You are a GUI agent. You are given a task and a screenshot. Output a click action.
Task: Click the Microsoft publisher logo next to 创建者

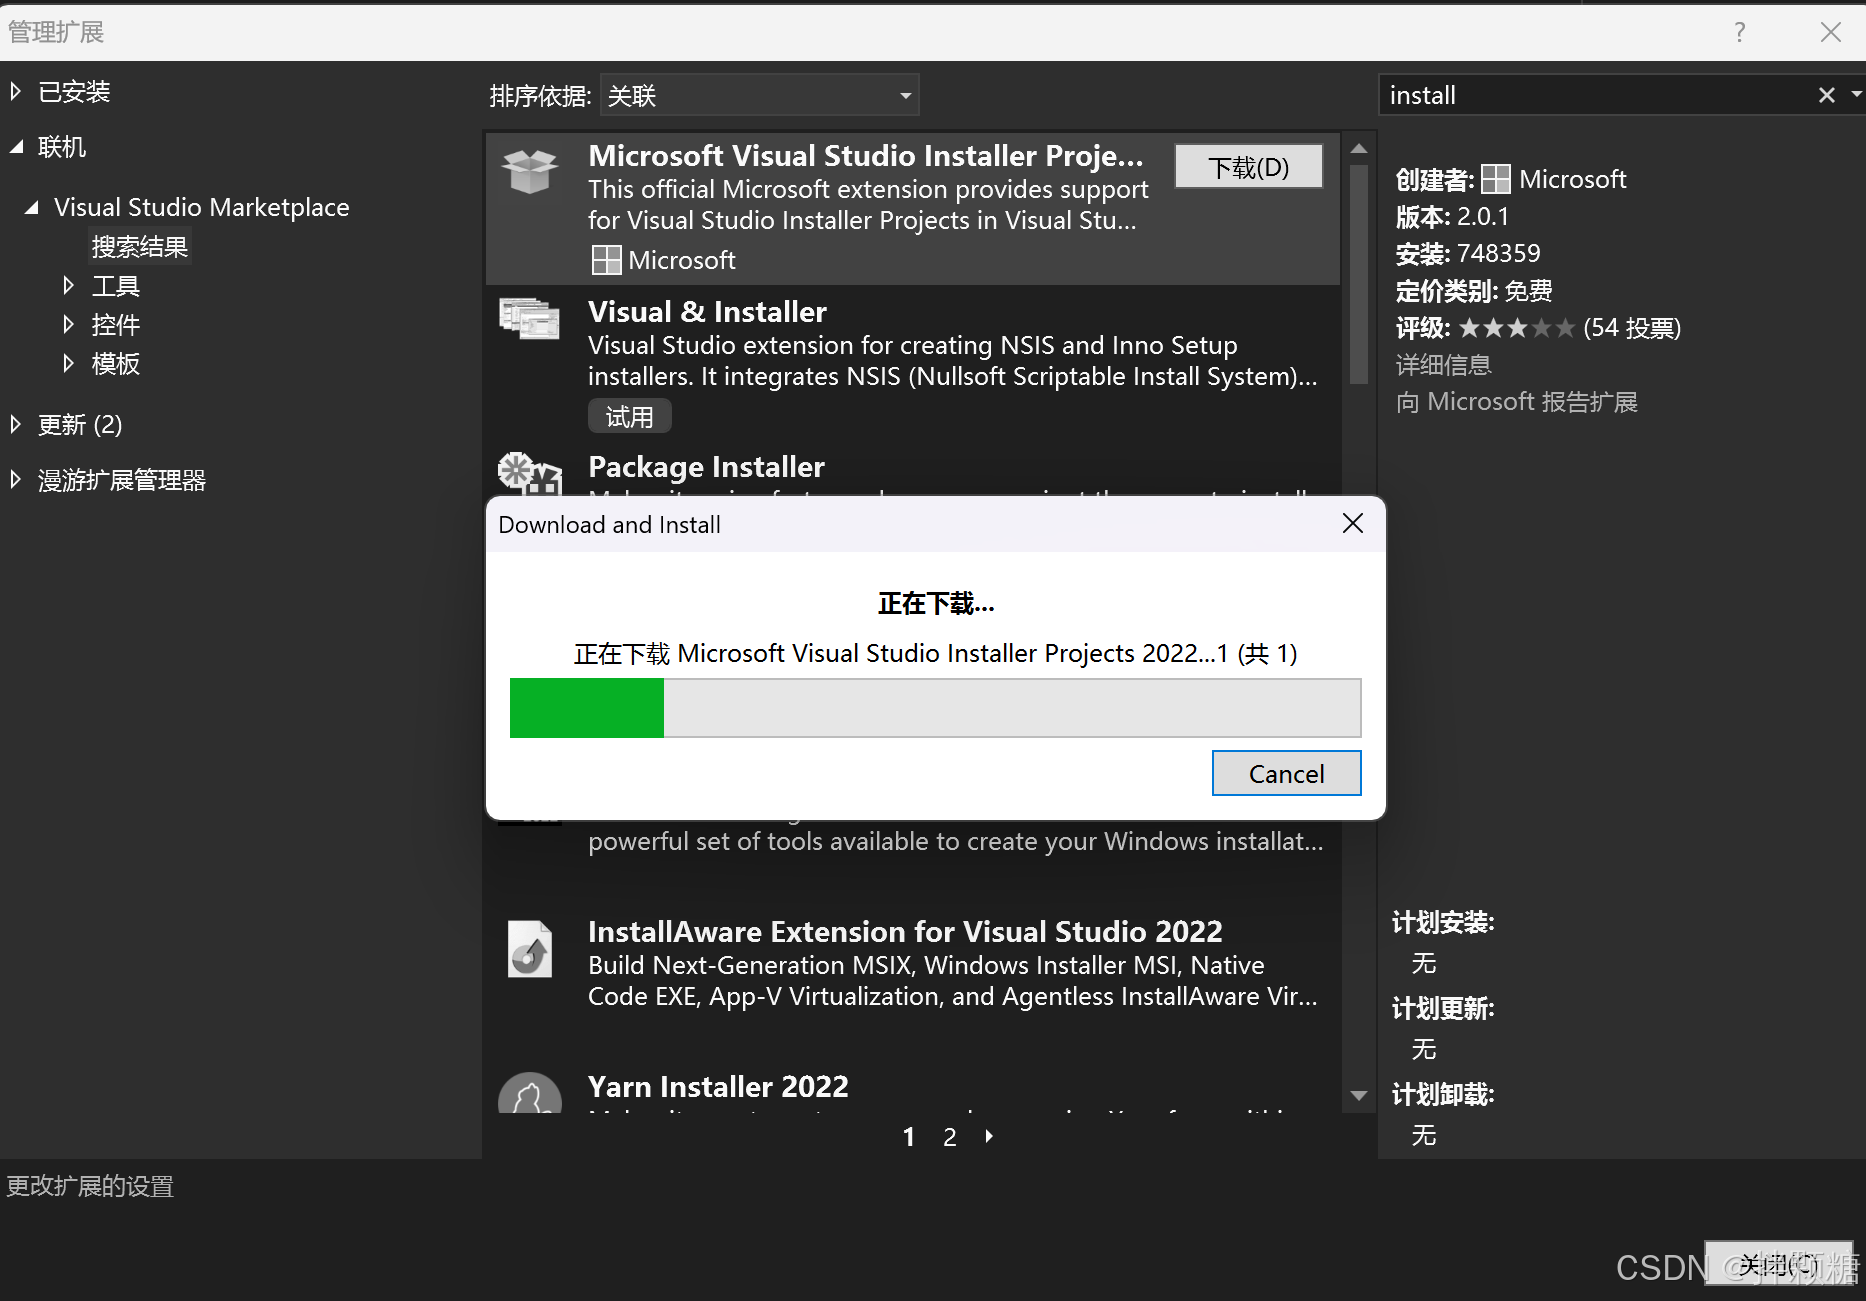click(1496, 179)
